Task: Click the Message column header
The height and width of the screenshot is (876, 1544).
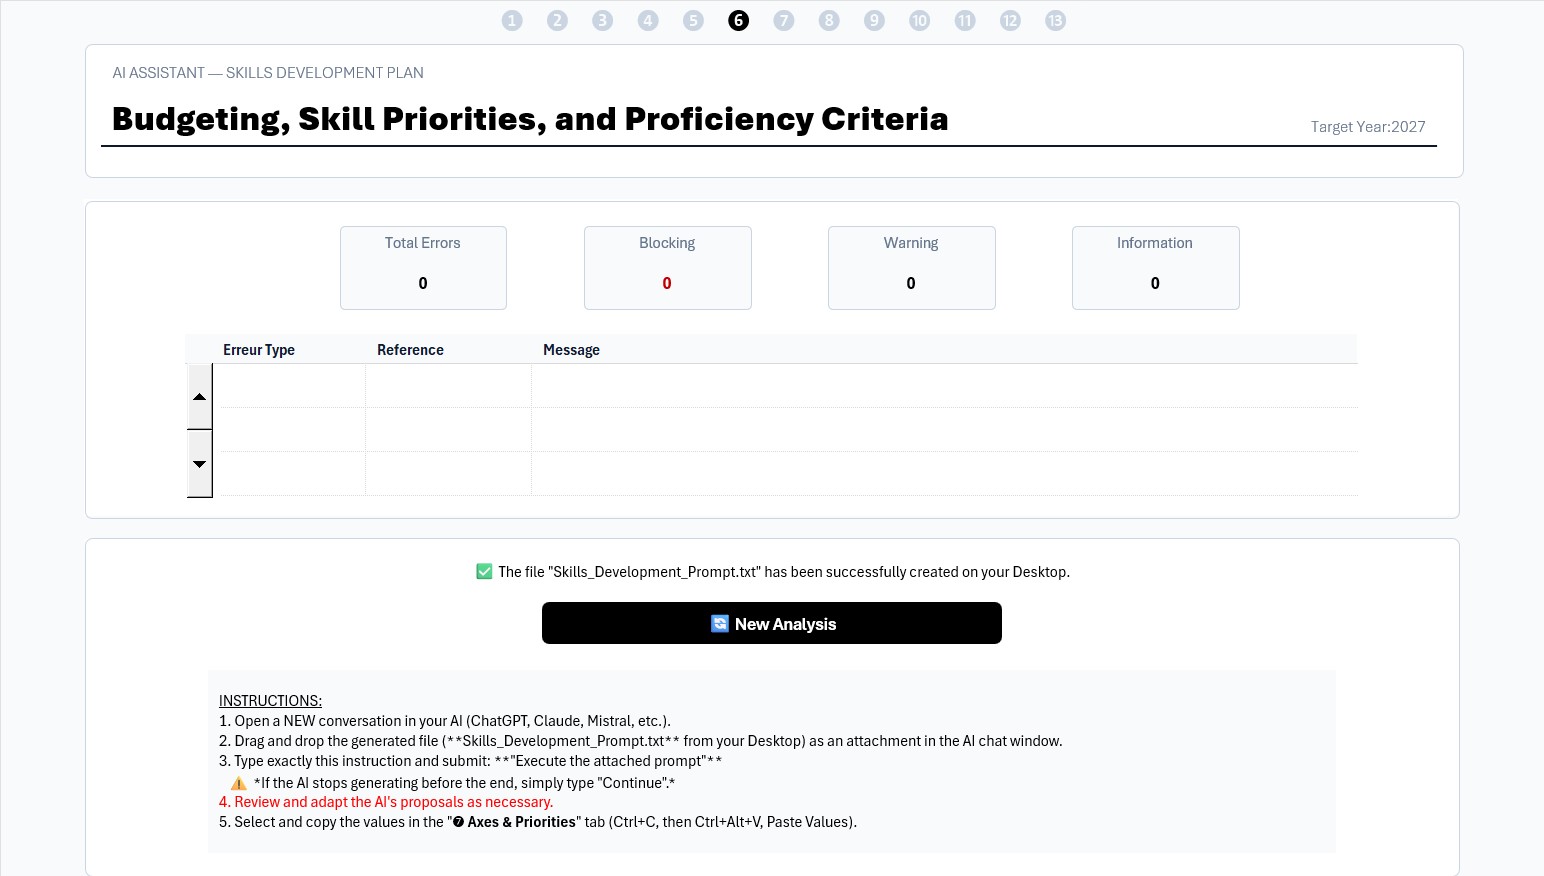Action: [571, 350]
